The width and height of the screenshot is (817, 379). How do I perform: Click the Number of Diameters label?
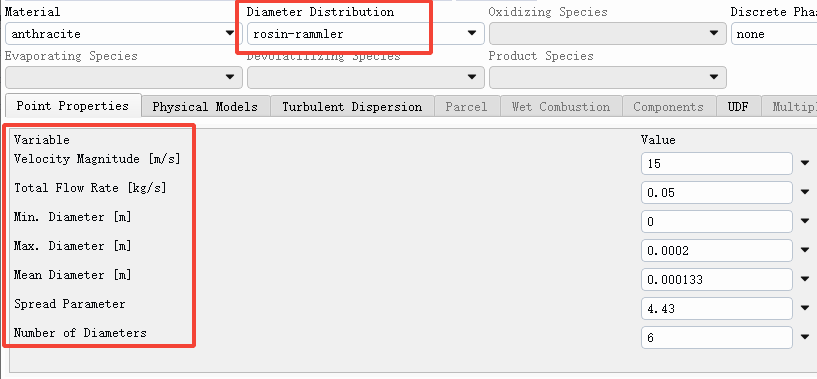point(80,333)
